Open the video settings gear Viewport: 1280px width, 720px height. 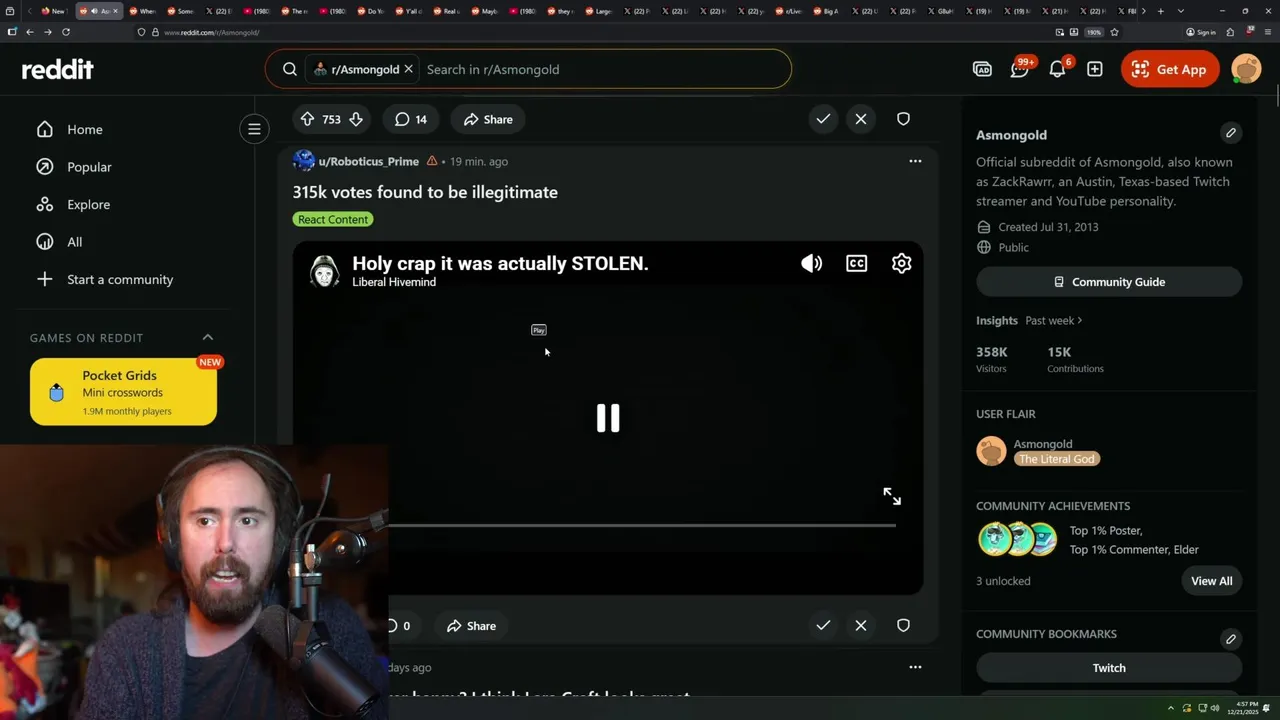click(x=901, y=263)
